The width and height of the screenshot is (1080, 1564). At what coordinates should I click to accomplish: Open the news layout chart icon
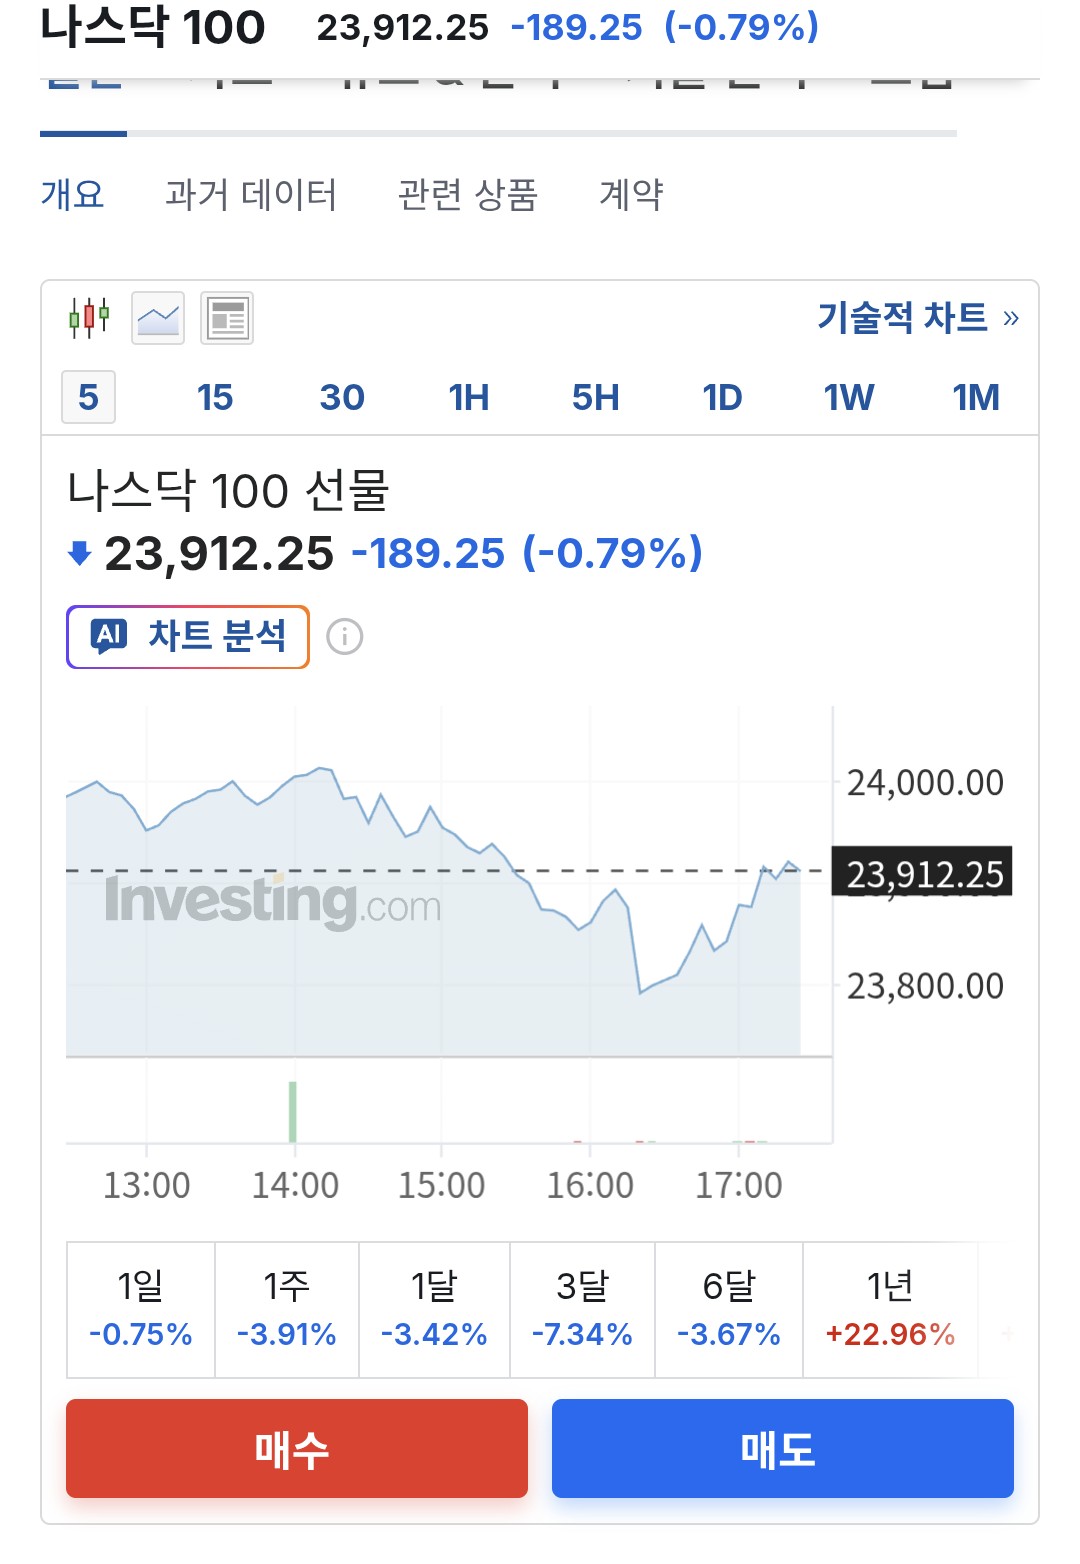click(x=227, y=319)
